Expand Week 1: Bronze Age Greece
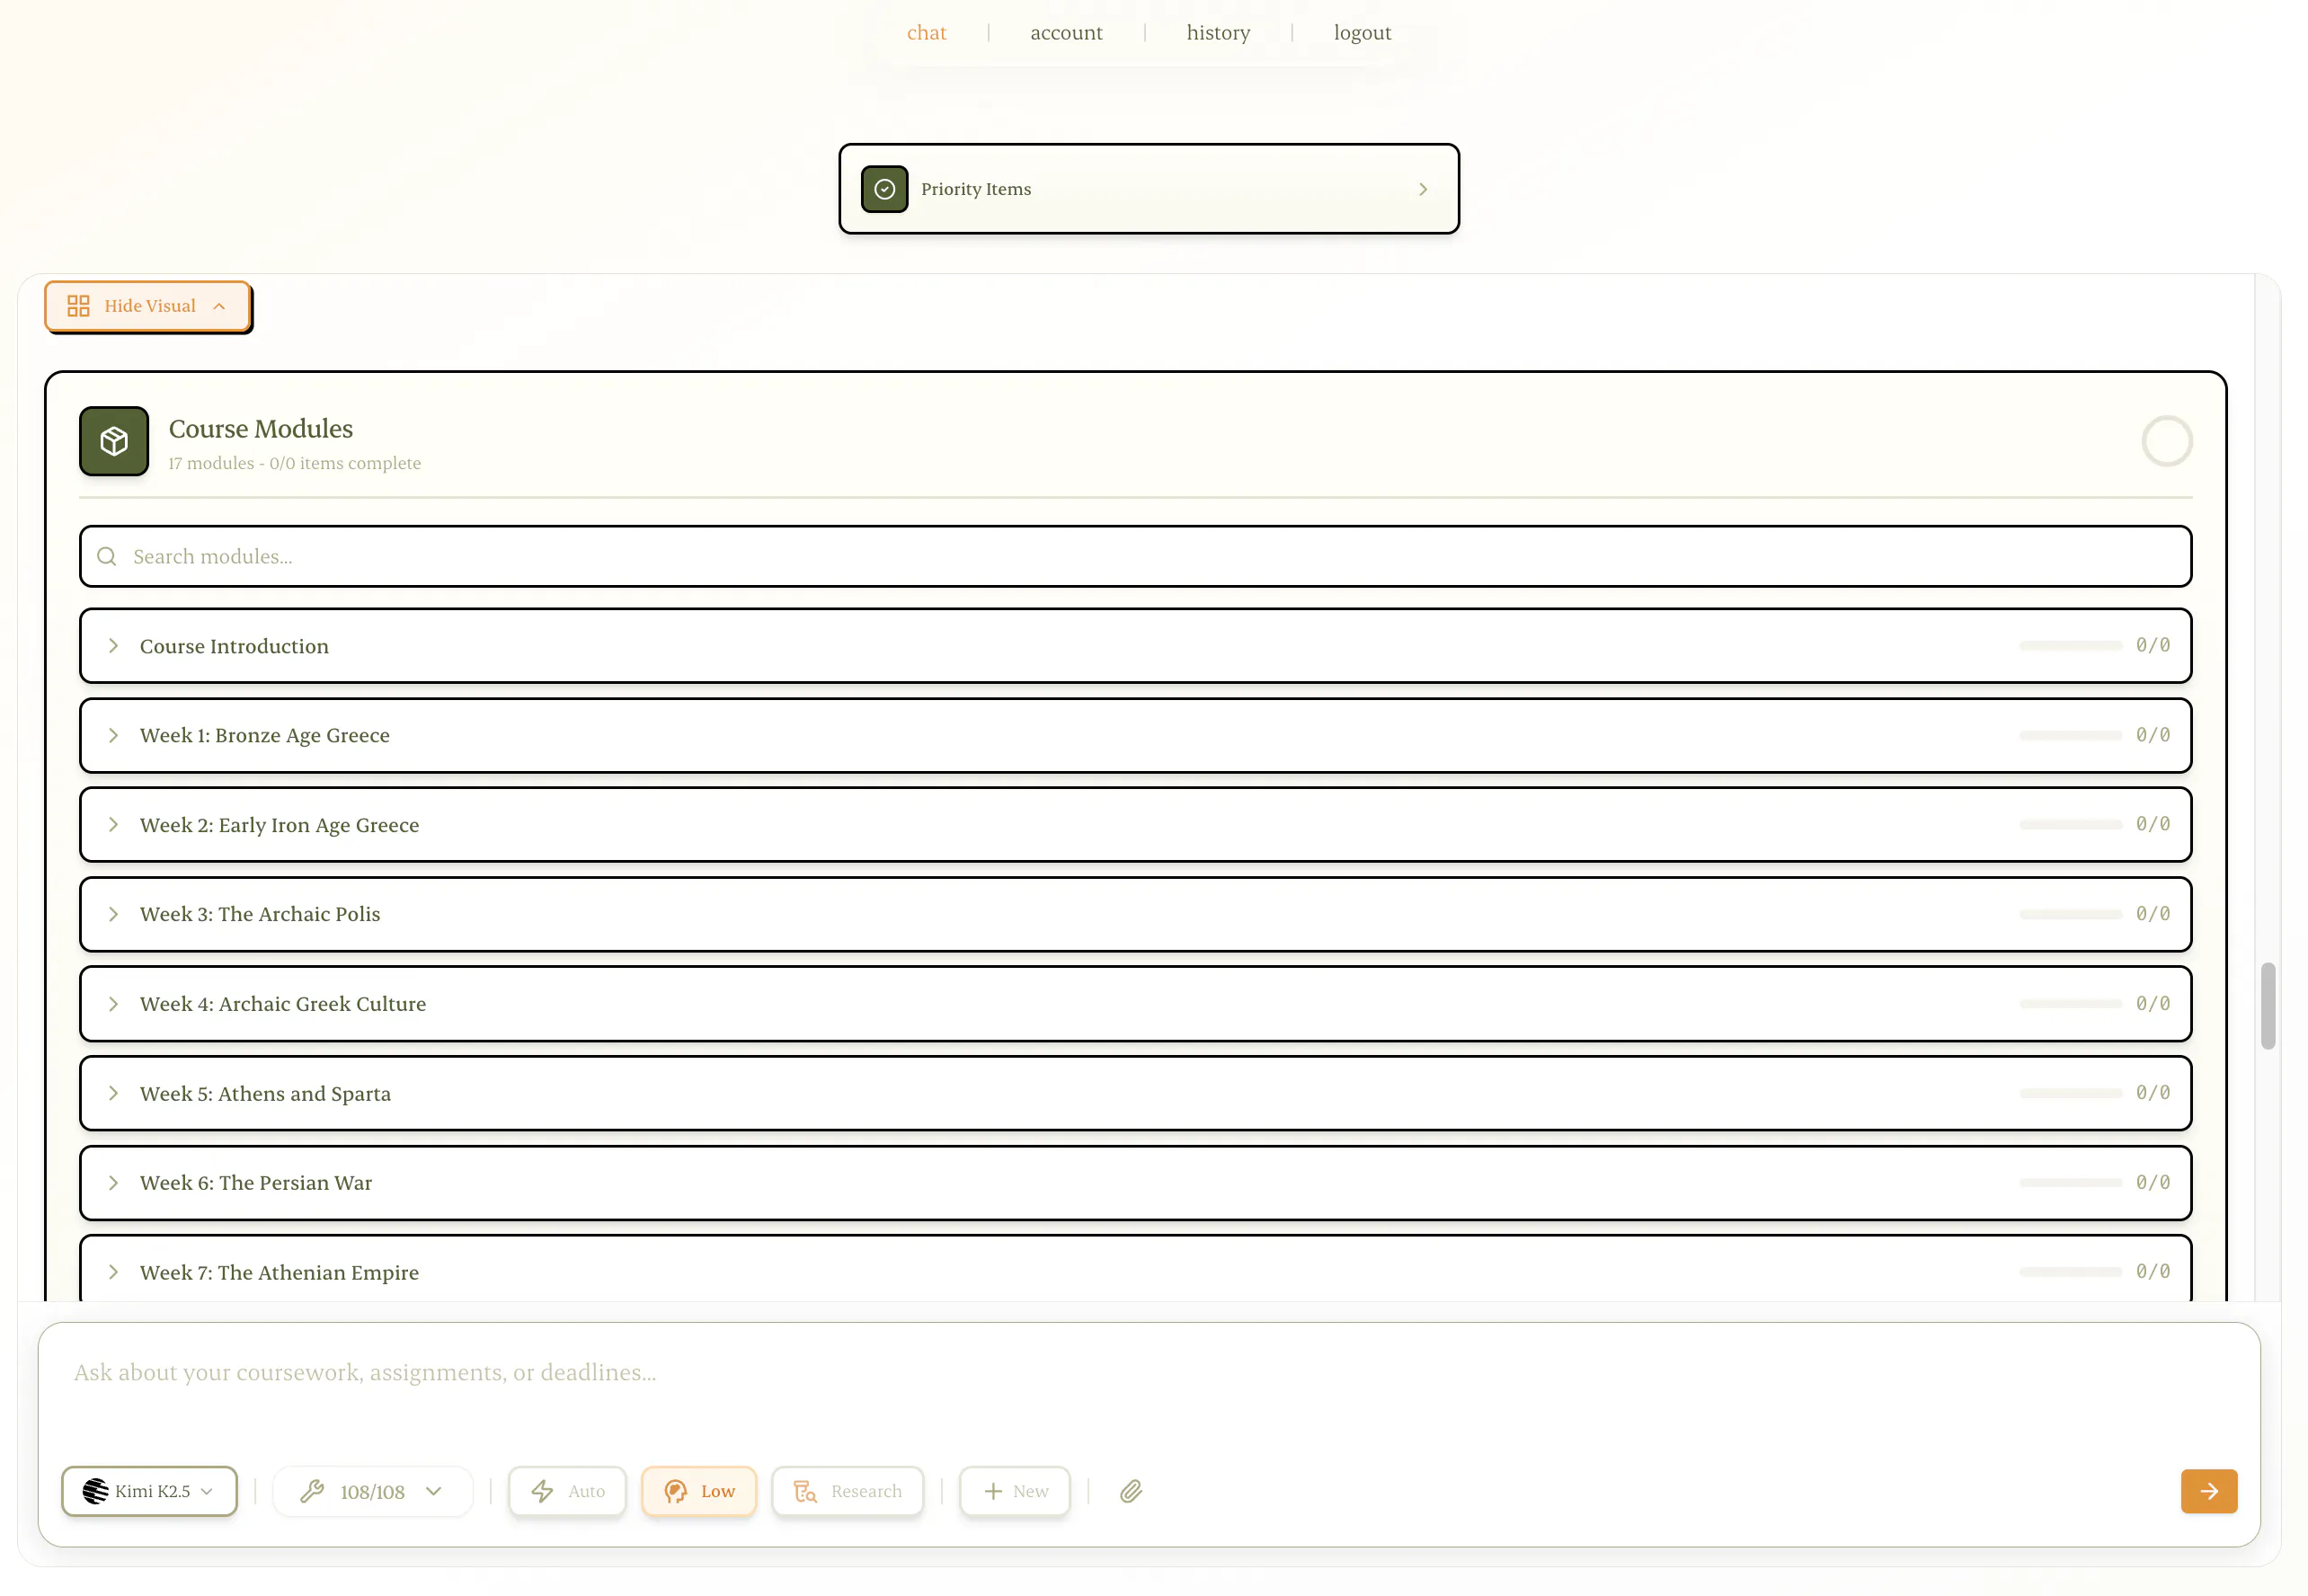The width and height of the screenshot is (2308, 1596). [1136, 735]
